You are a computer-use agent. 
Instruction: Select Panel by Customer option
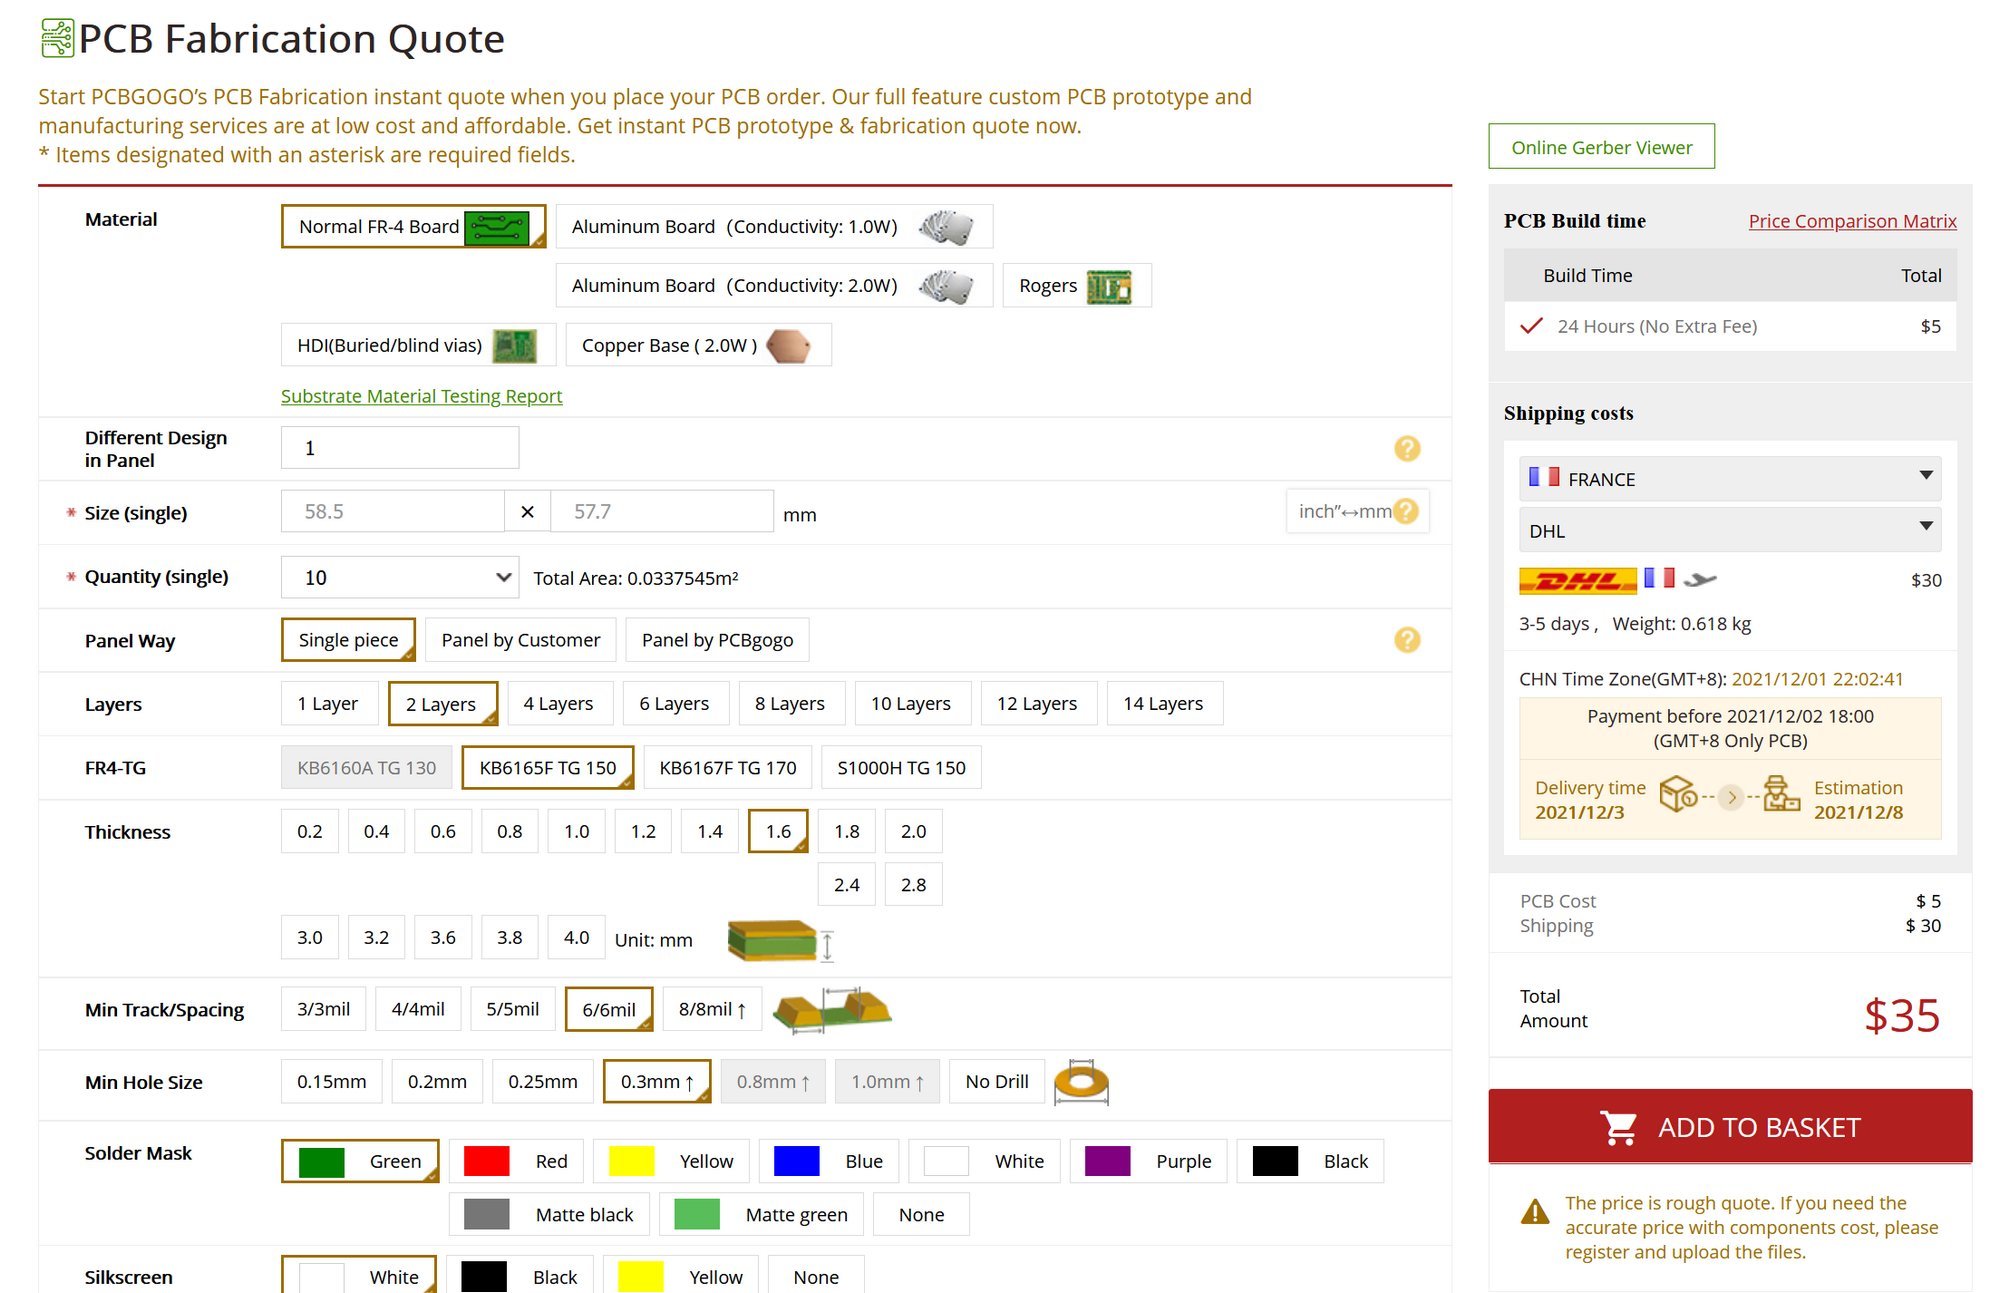[x=521, y=640]
